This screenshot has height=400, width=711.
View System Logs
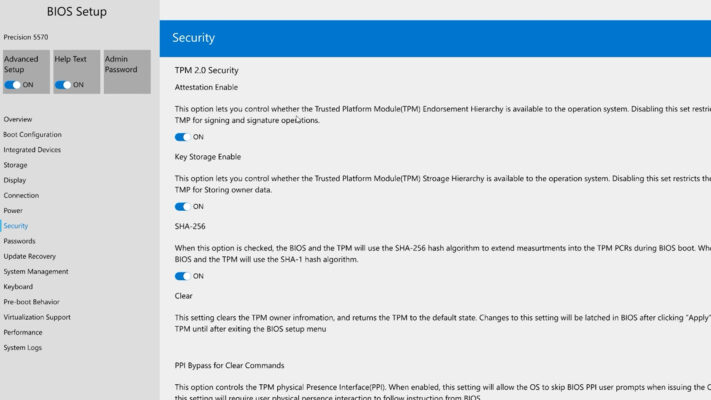coord(23,347)
